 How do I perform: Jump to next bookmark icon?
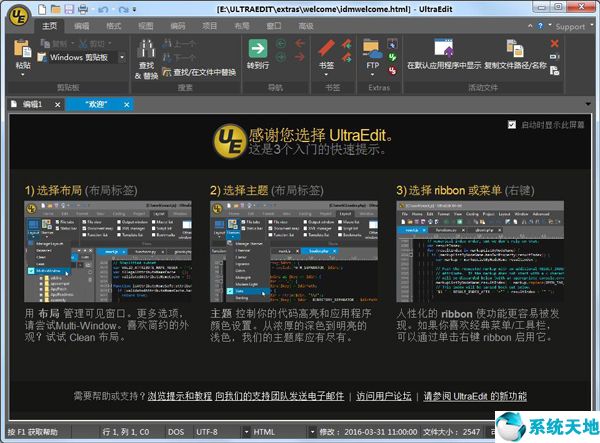point(347,58)
